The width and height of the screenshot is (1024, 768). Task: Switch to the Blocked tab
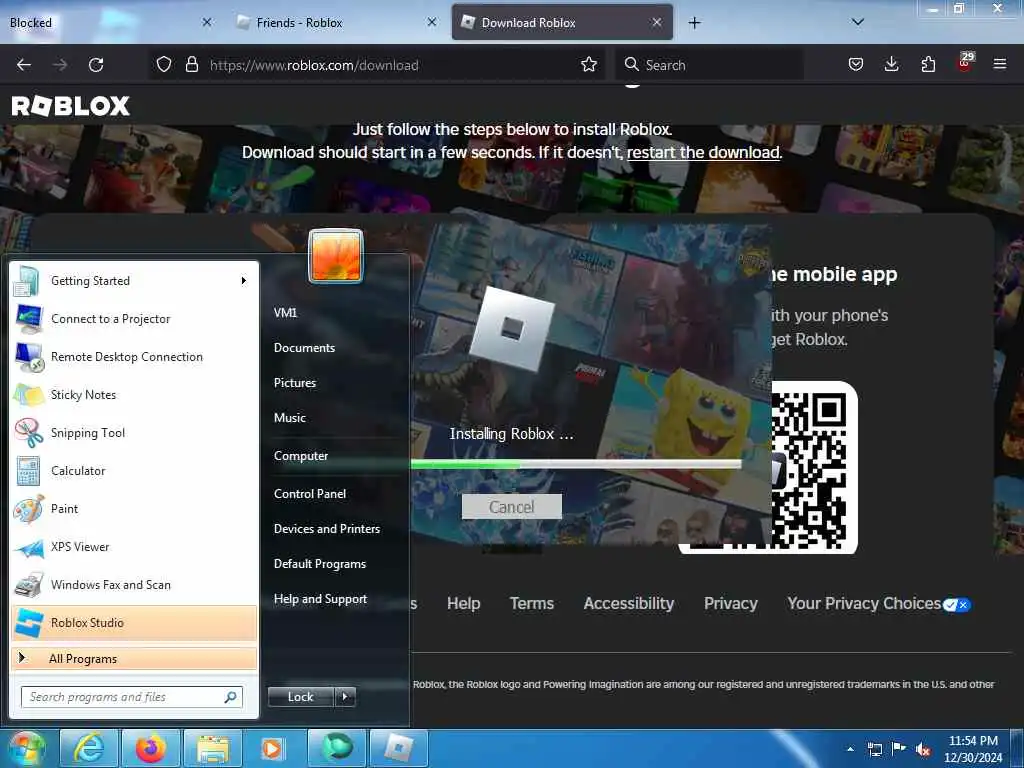pyautogui.click(x=109, y=22)
